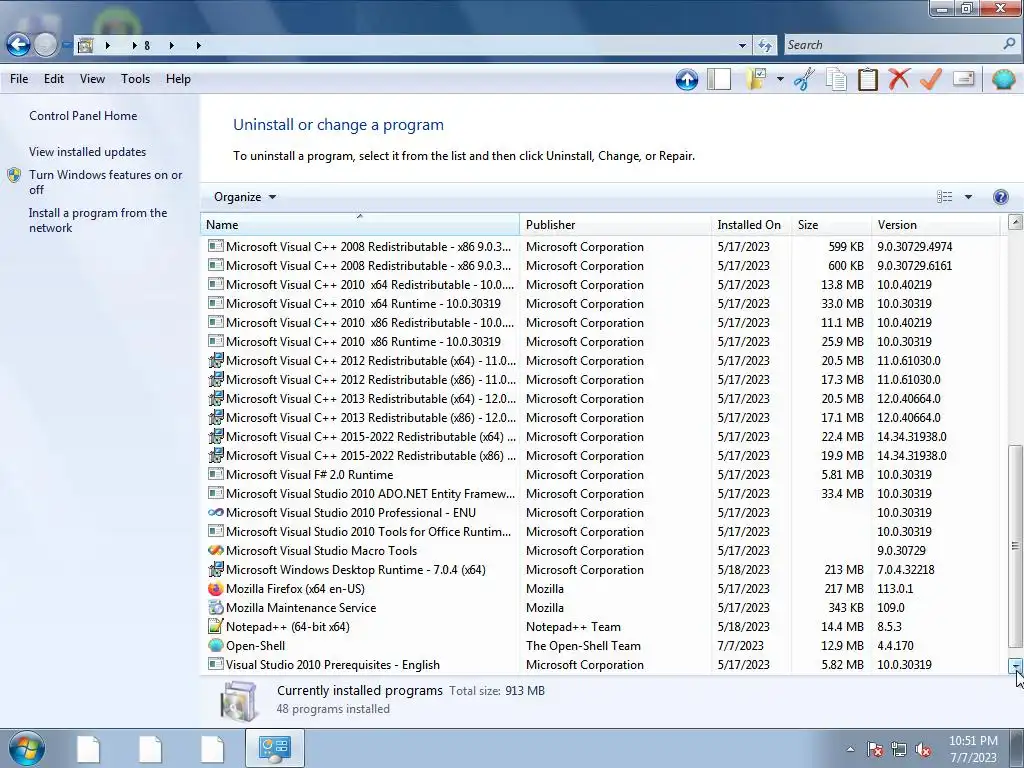Select Visual Studio 2010 ADO.NET Entity Framework row
The image size is (1024, 768).
(600, 494)
